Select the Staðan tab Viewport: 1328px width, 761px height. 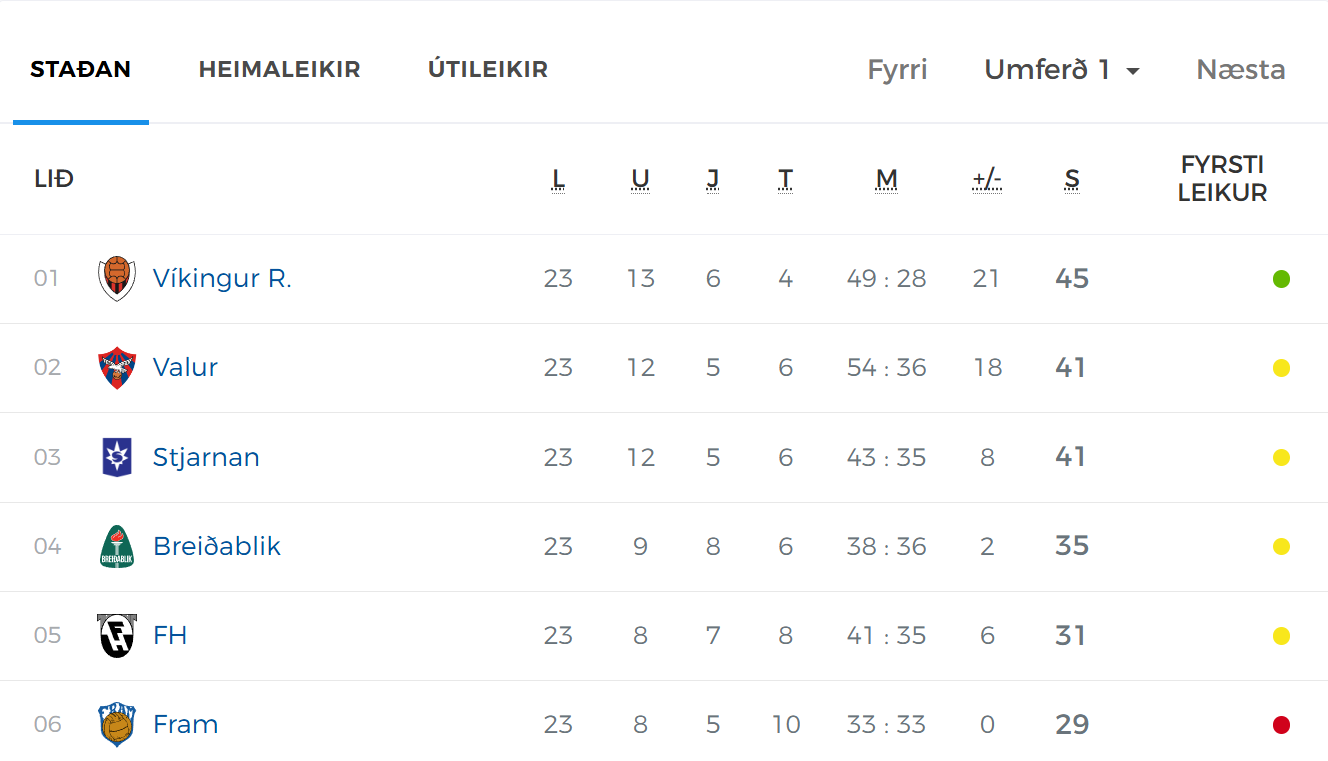81,70
